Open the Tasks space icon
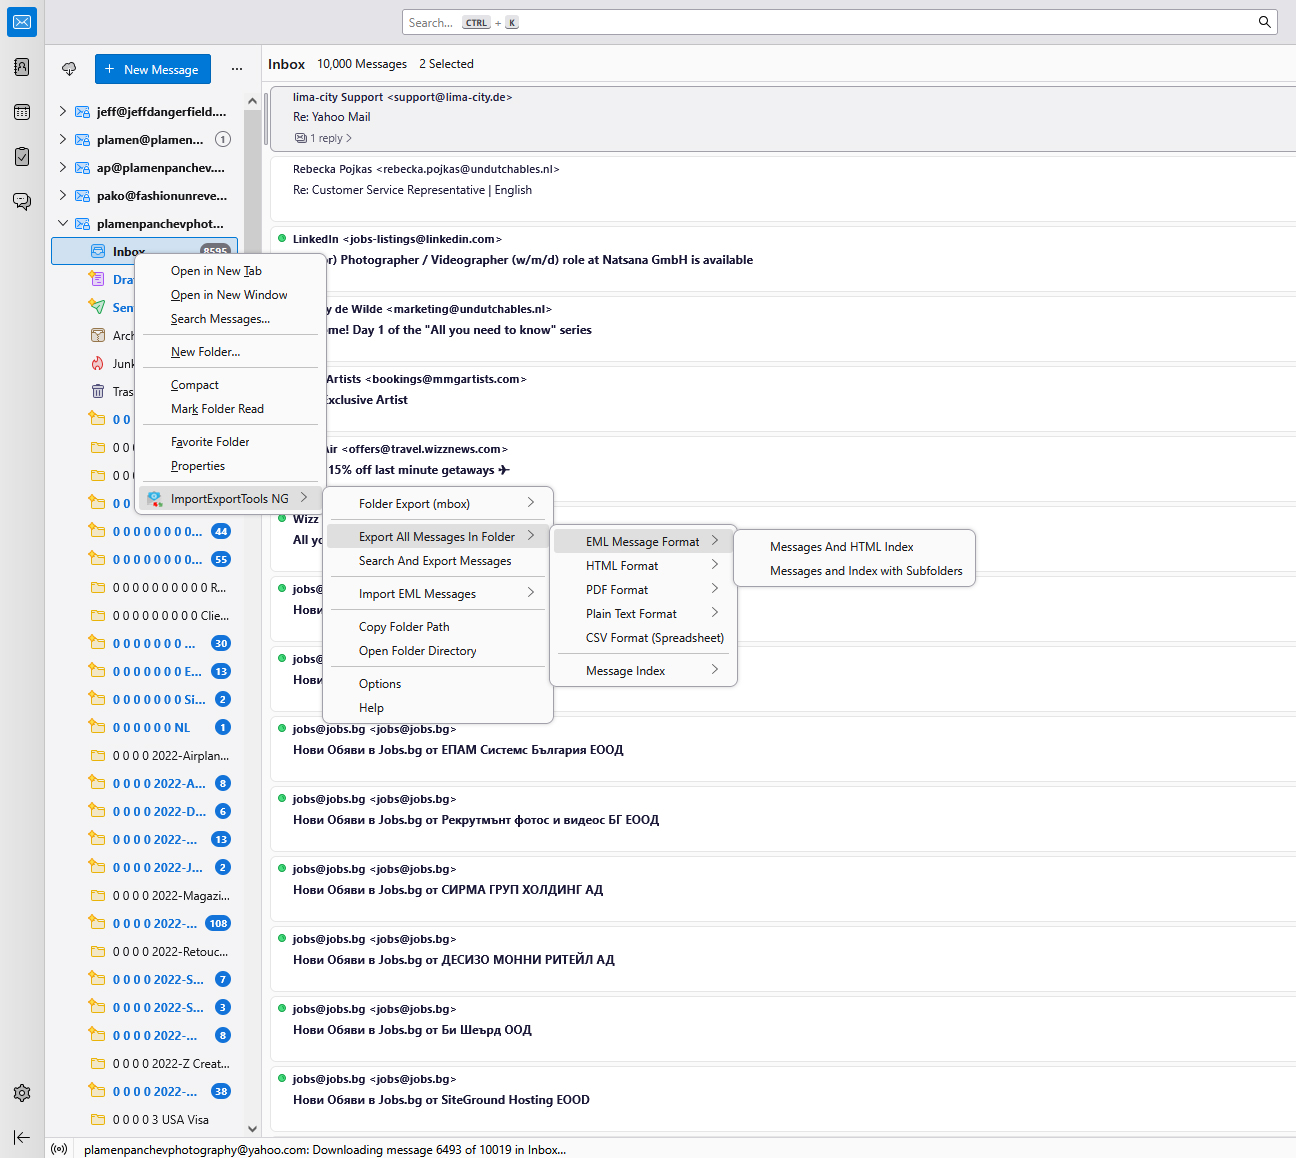1296x1158 pixels. tap(22, 157)
